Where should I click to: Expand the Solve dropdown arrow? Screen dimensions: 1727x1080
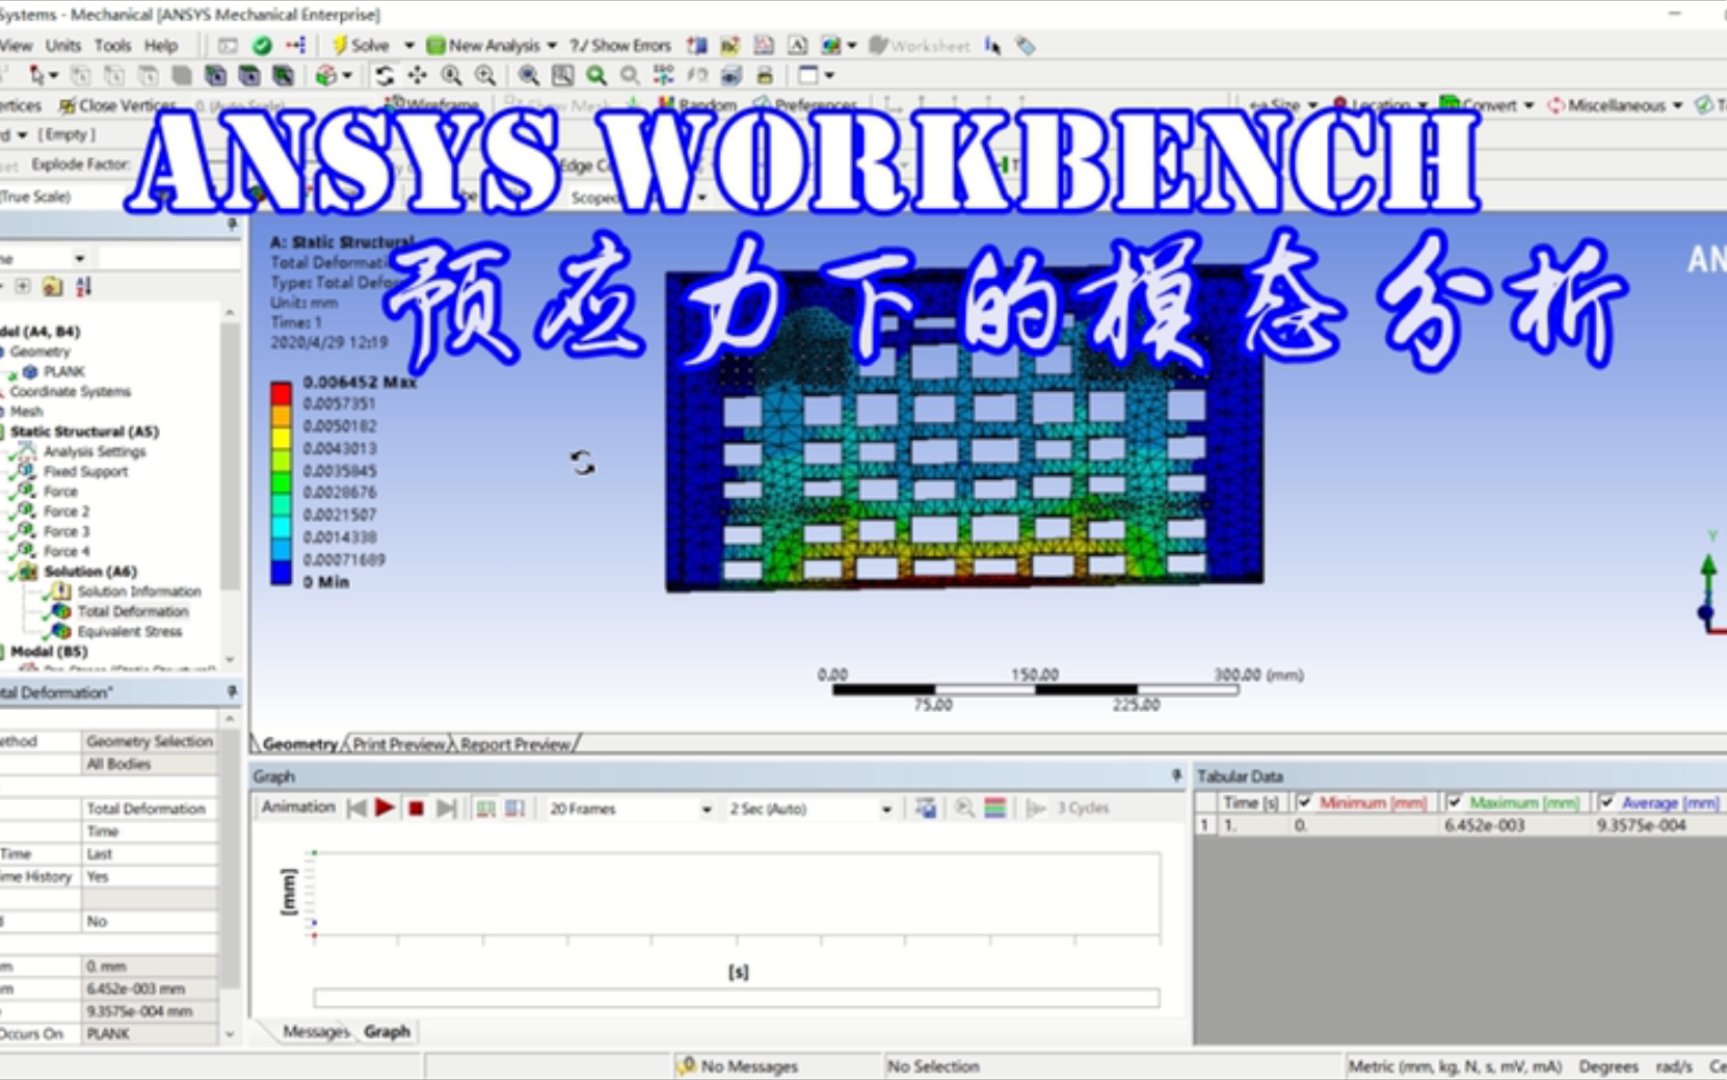click(407, 45)
